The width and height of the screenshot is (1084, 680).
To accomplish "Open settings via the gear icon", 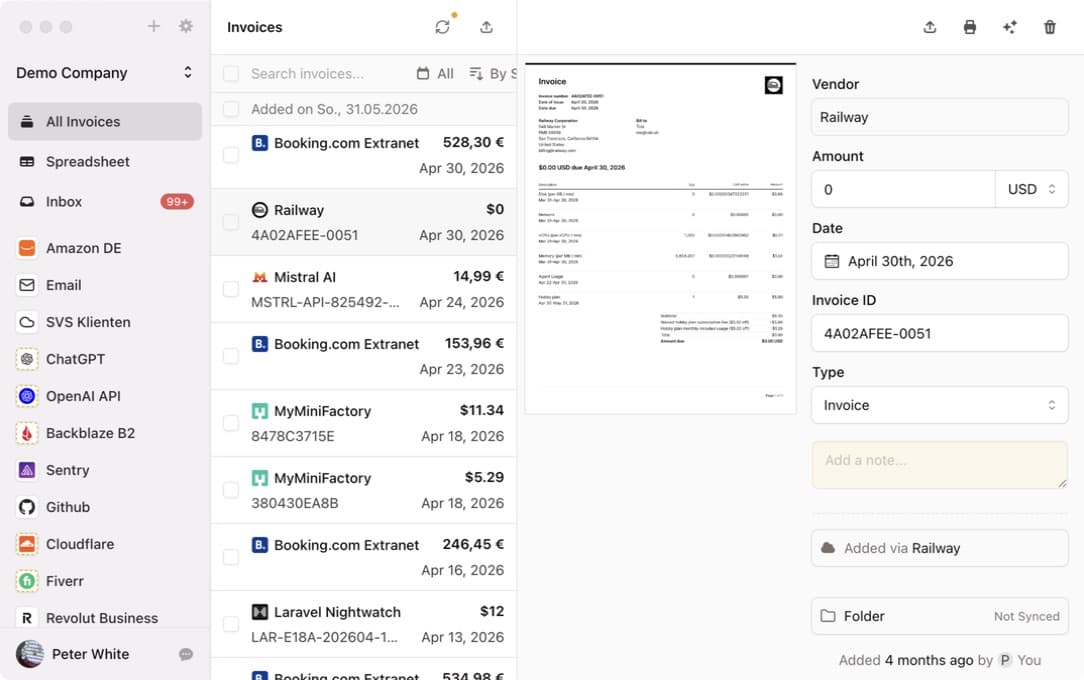I will click(x=186, y=26).
